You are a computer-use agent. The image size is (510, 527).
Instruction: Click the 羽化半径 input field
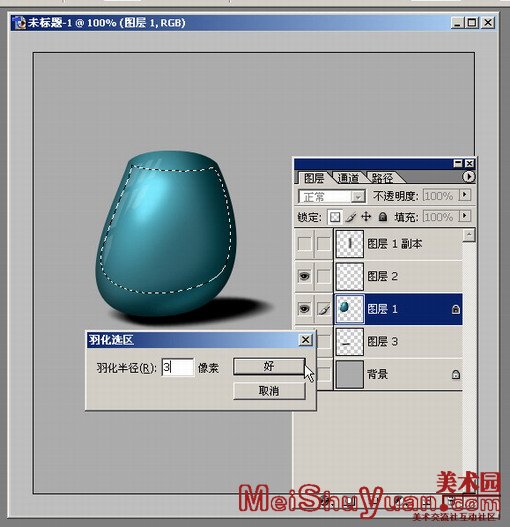[x=178, y=367]
